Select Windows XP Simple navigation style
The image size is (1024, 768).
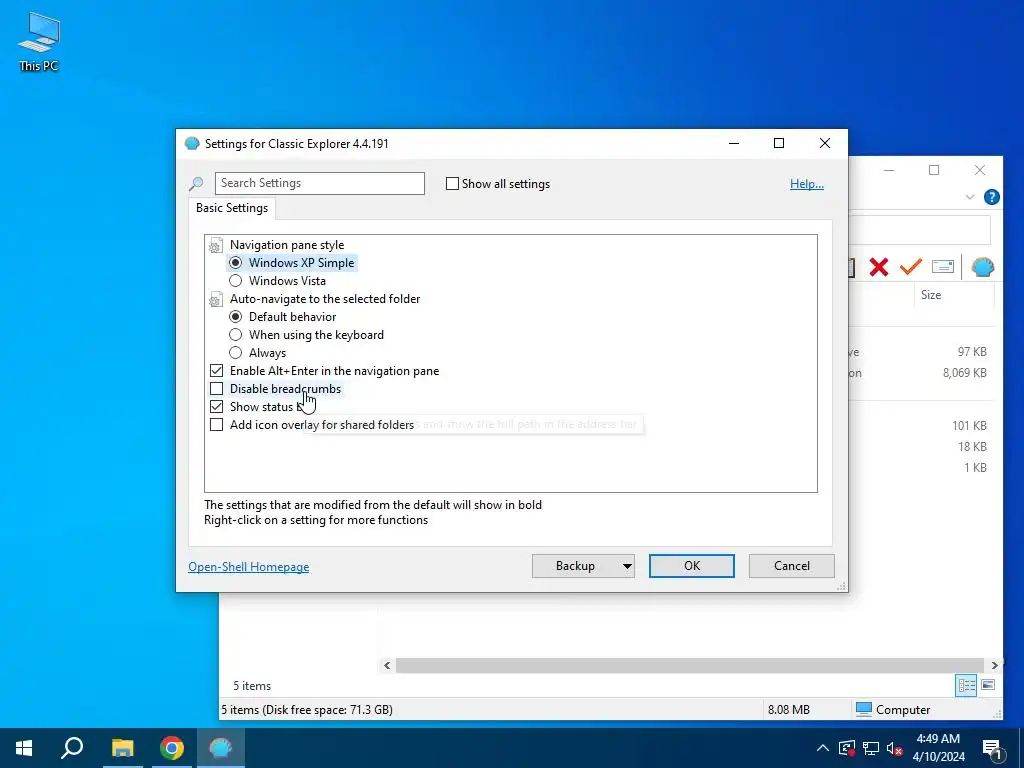tap(236, 263)
